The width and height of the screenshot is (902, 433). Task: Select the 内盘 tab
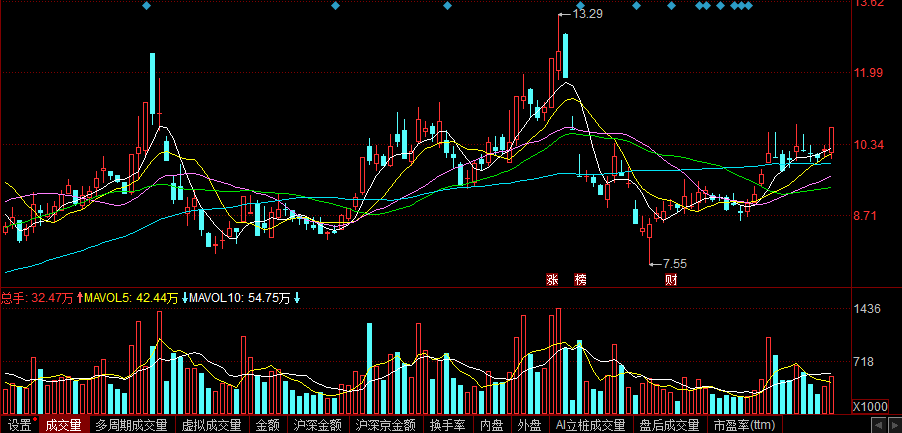(x=492, y=425)
